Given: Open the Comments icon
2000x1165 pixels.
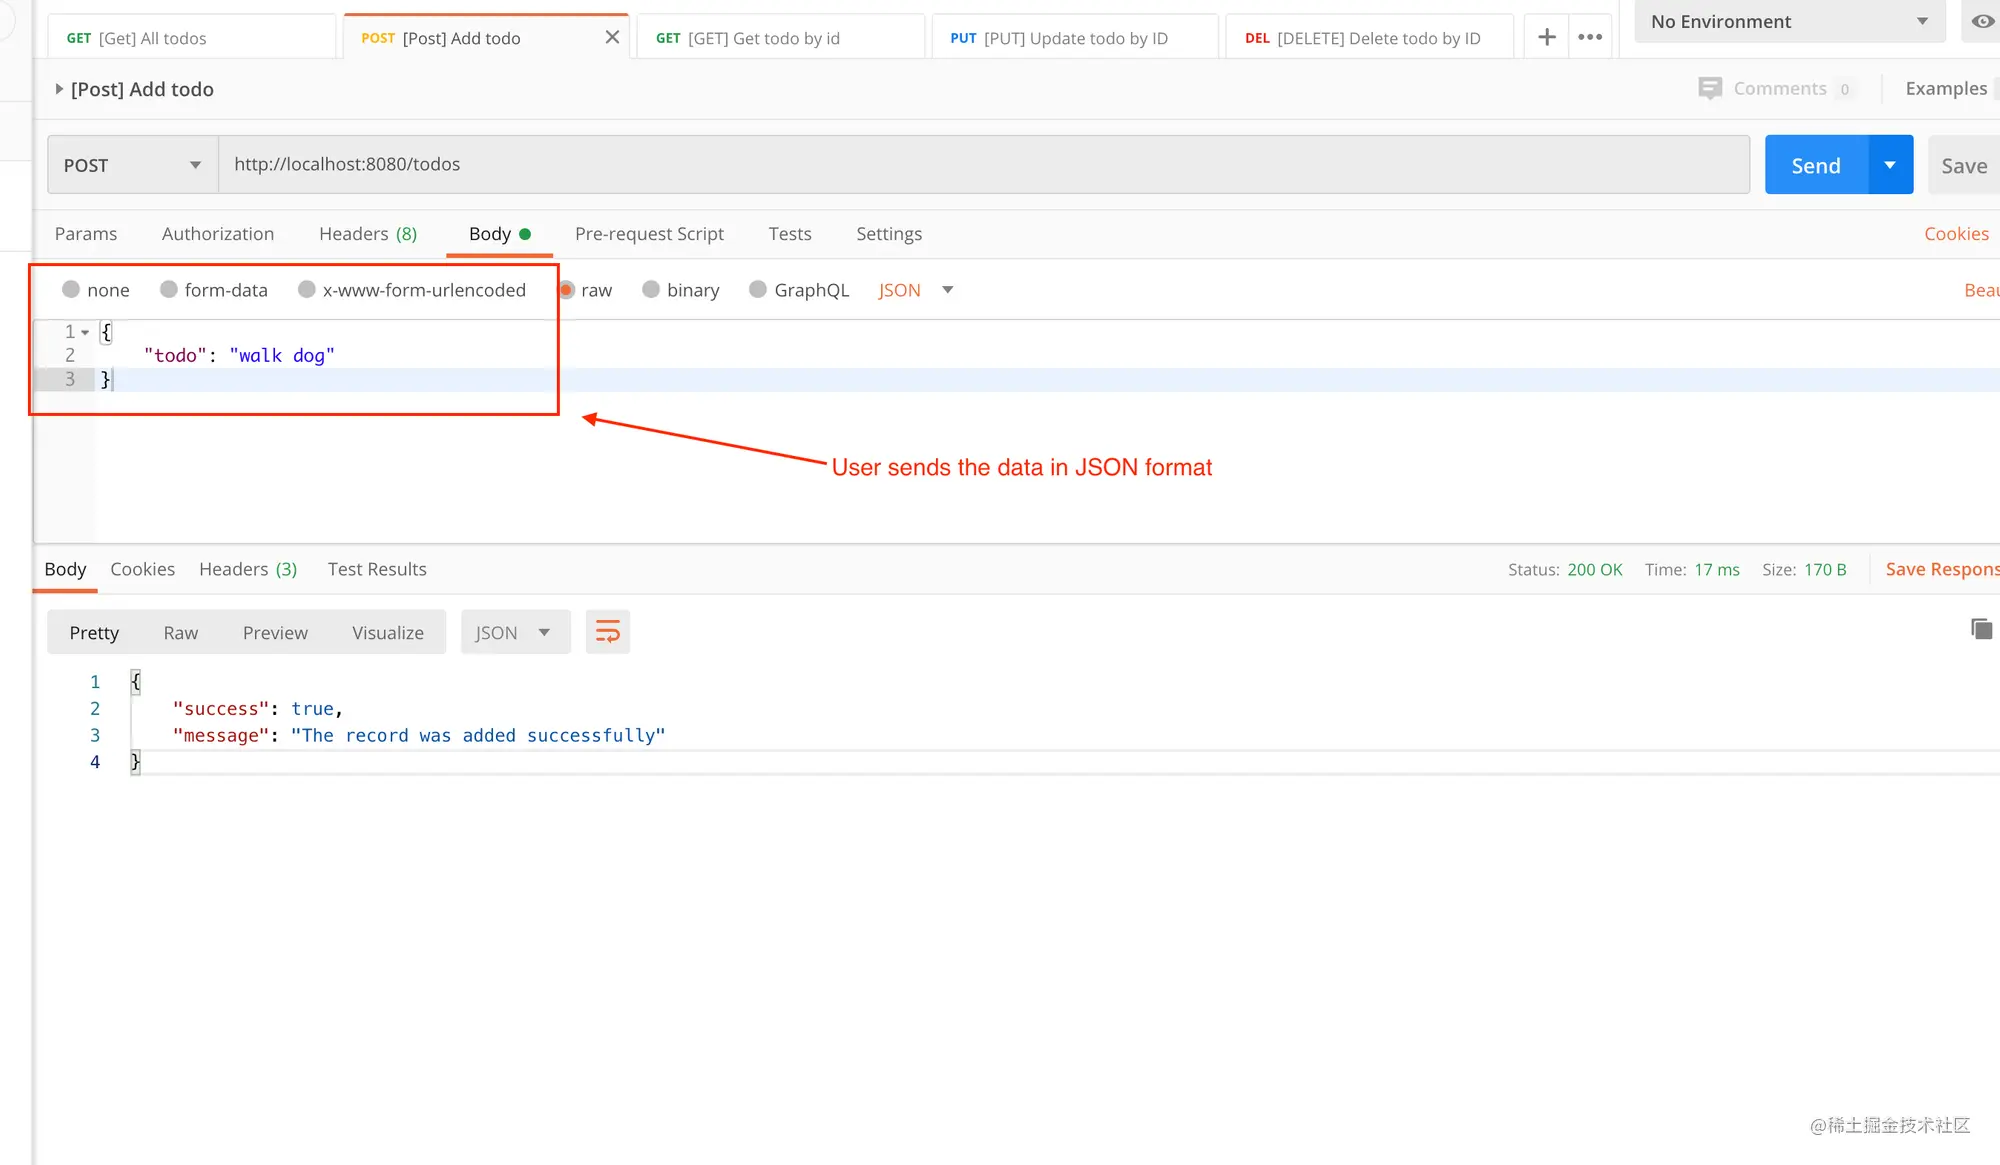Looking at the screenshot, I should coord(1710,88).
